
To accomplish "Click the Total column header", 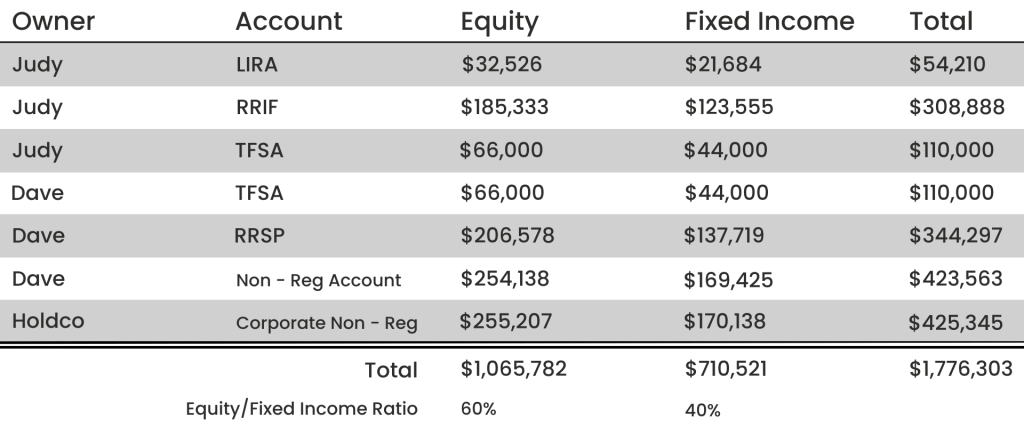I will tap(942, 21).
